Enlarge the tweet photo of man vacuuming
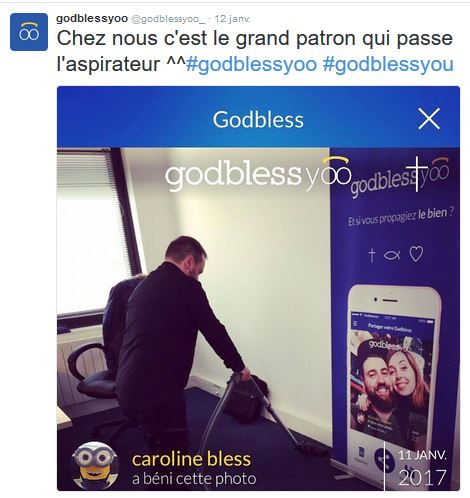 tap(258, 319)
